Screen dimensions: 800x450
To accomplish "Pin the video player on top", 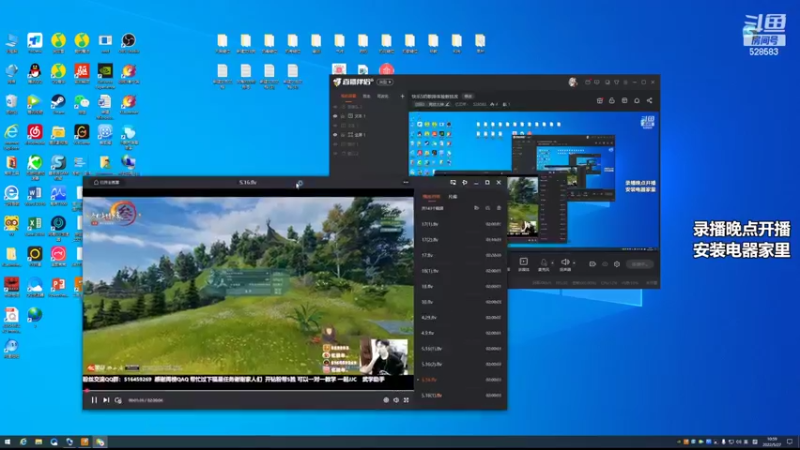I will [x=464, y=182].
